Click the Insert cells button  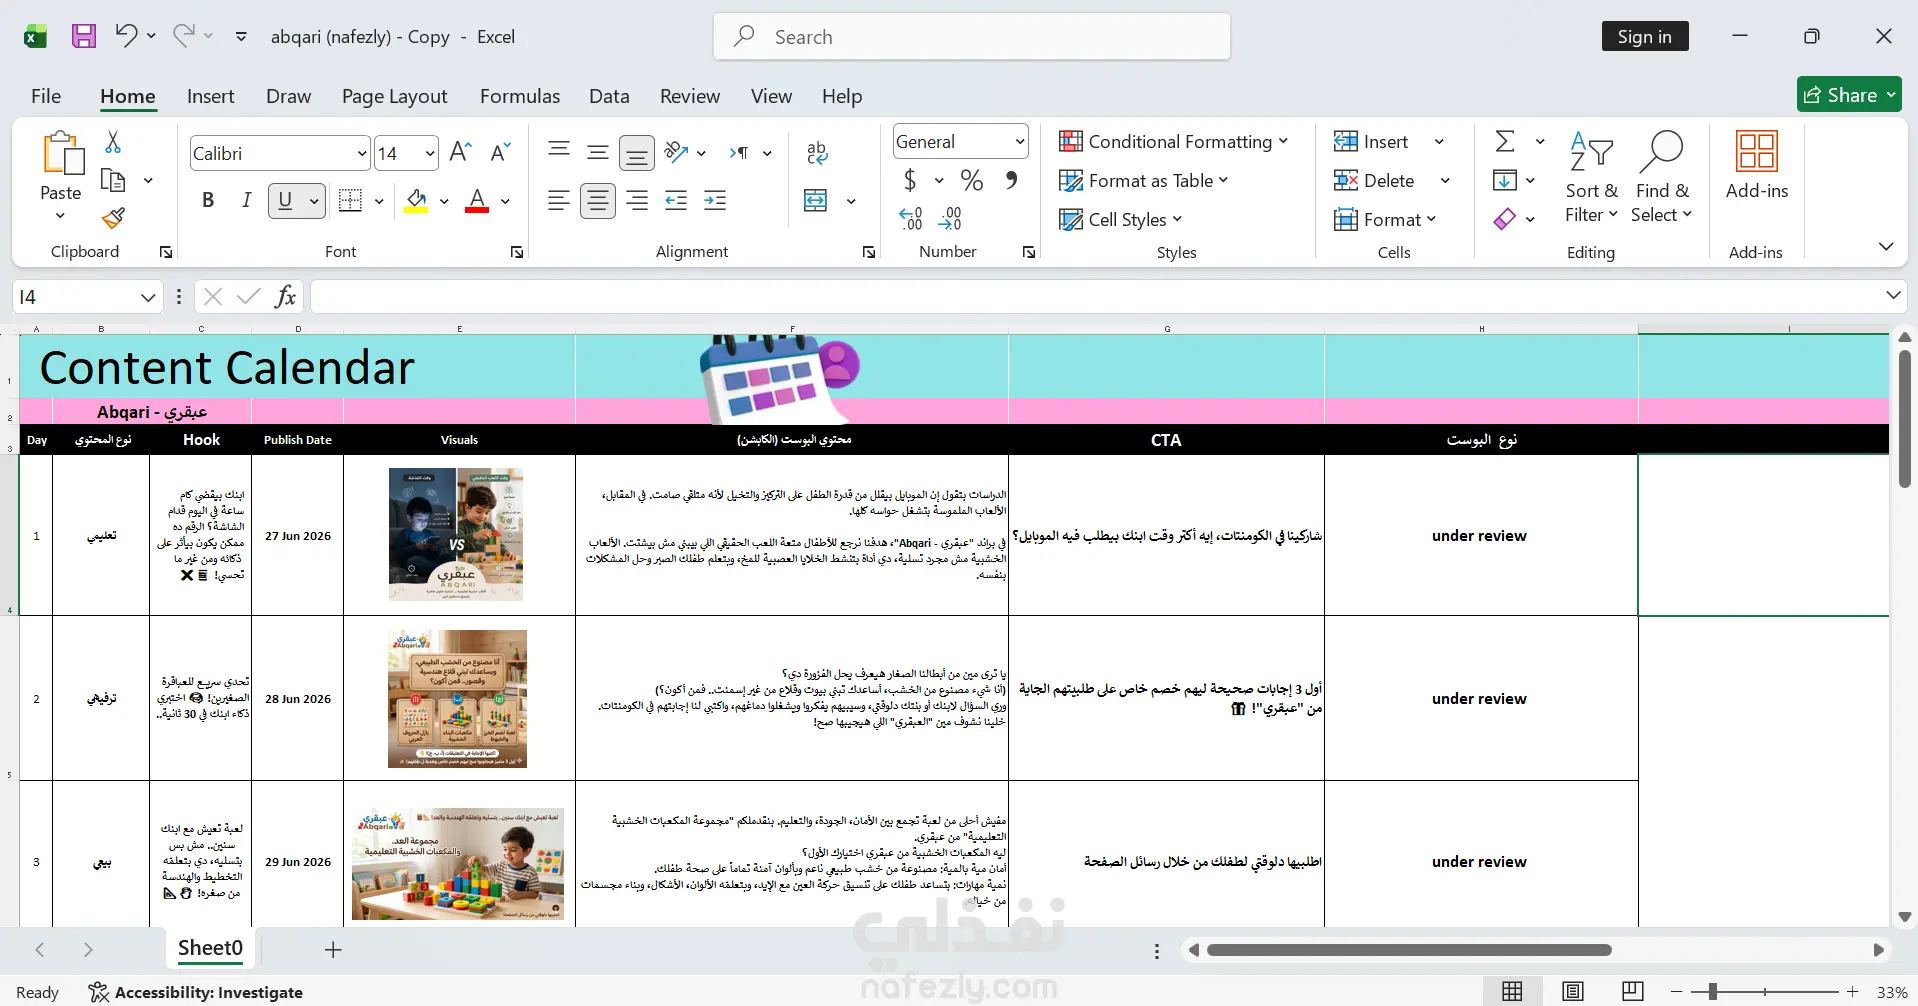click(x=1372, y=141)
